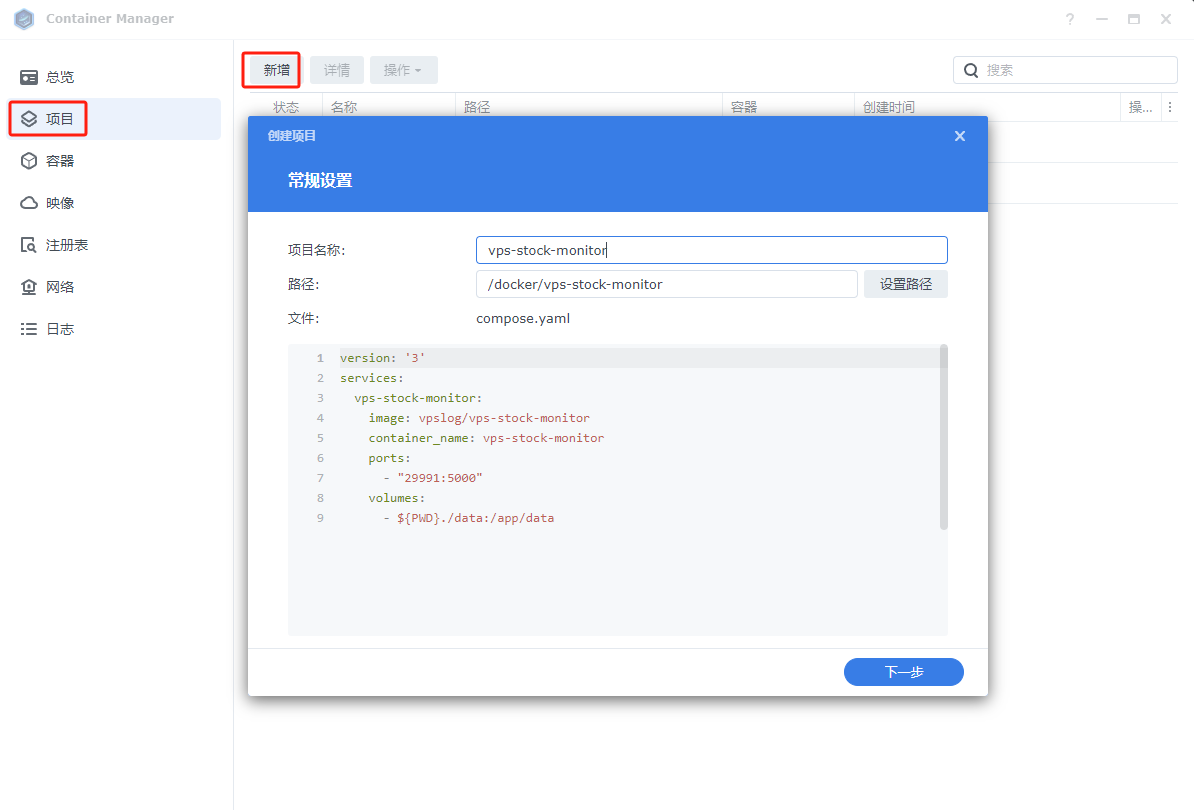The width and height of the screenshot is (1194, 810).
Task: Click the 新增 create button
Action: point(276,70)
